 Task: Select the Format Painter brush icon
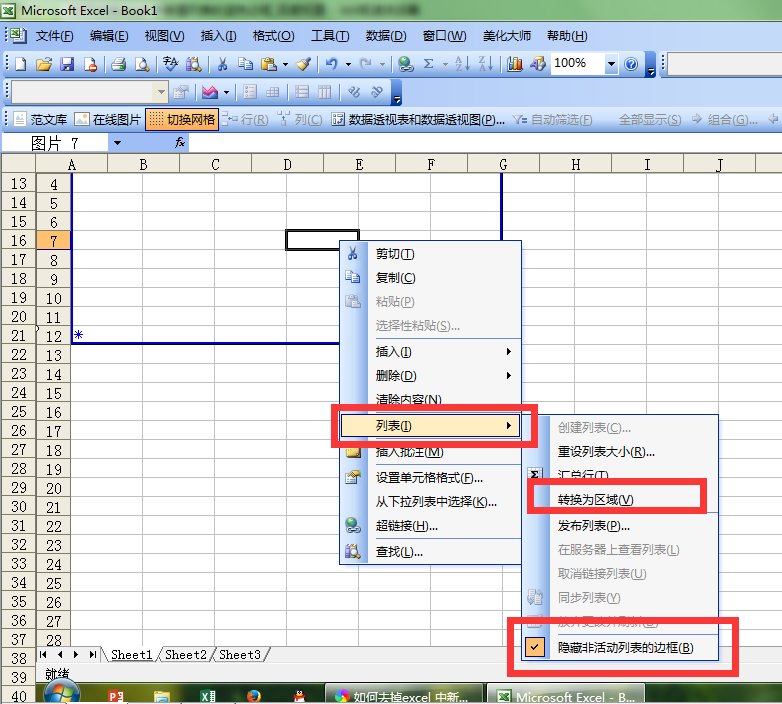pyautogui.click(x=303, y=64)
